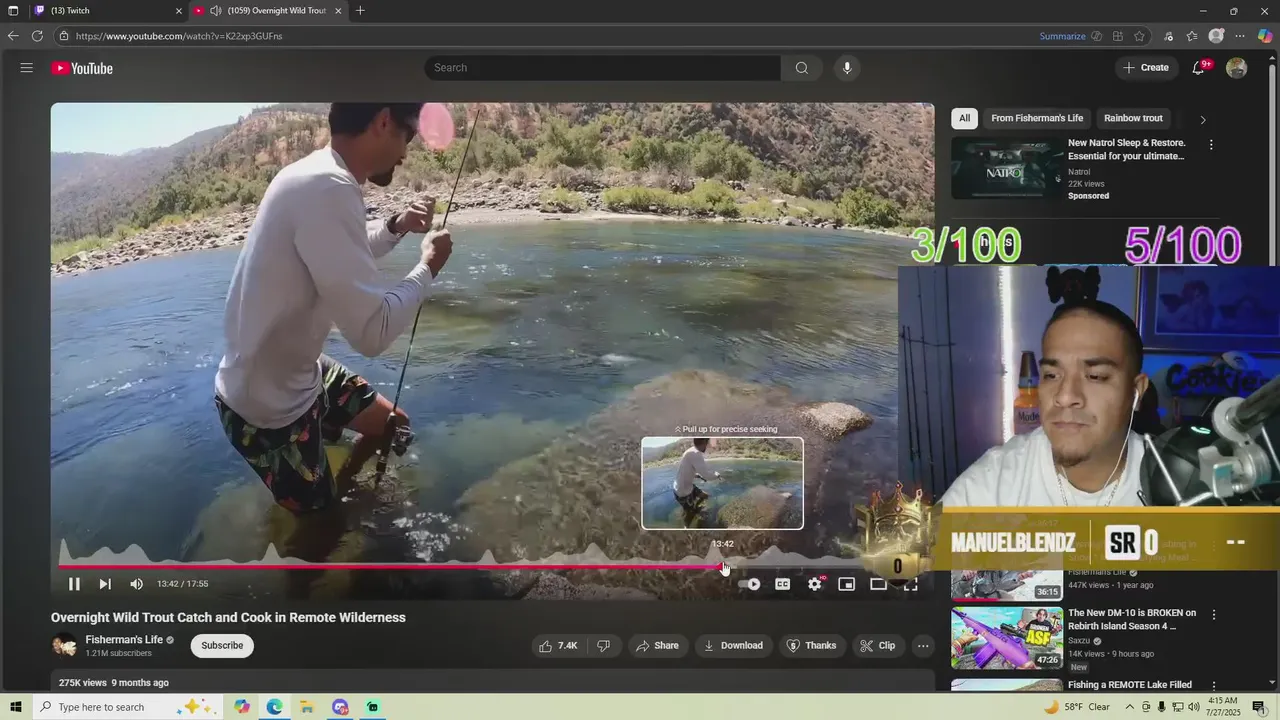The height and width of the screenshot is (720, 1280).
Task: Toggle autoplay switch in player
Action: [751, 584]
